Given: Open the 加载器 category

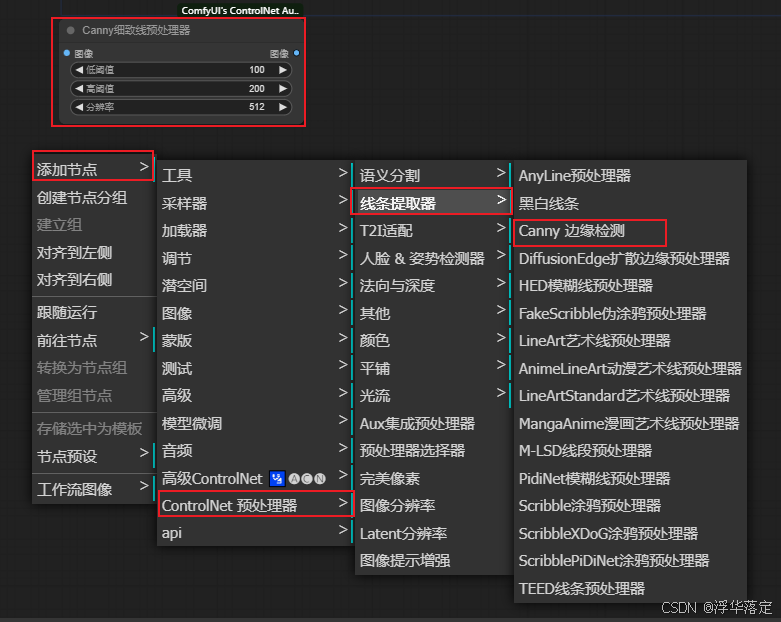Looking at the screenshot, I should tap(255, 231).
